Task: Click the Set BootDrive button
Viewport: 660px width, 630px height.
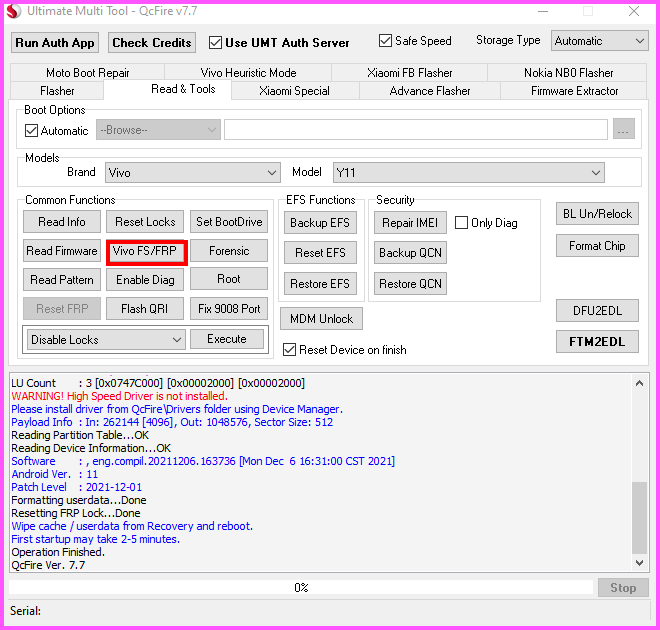Action: pos(229,222)
